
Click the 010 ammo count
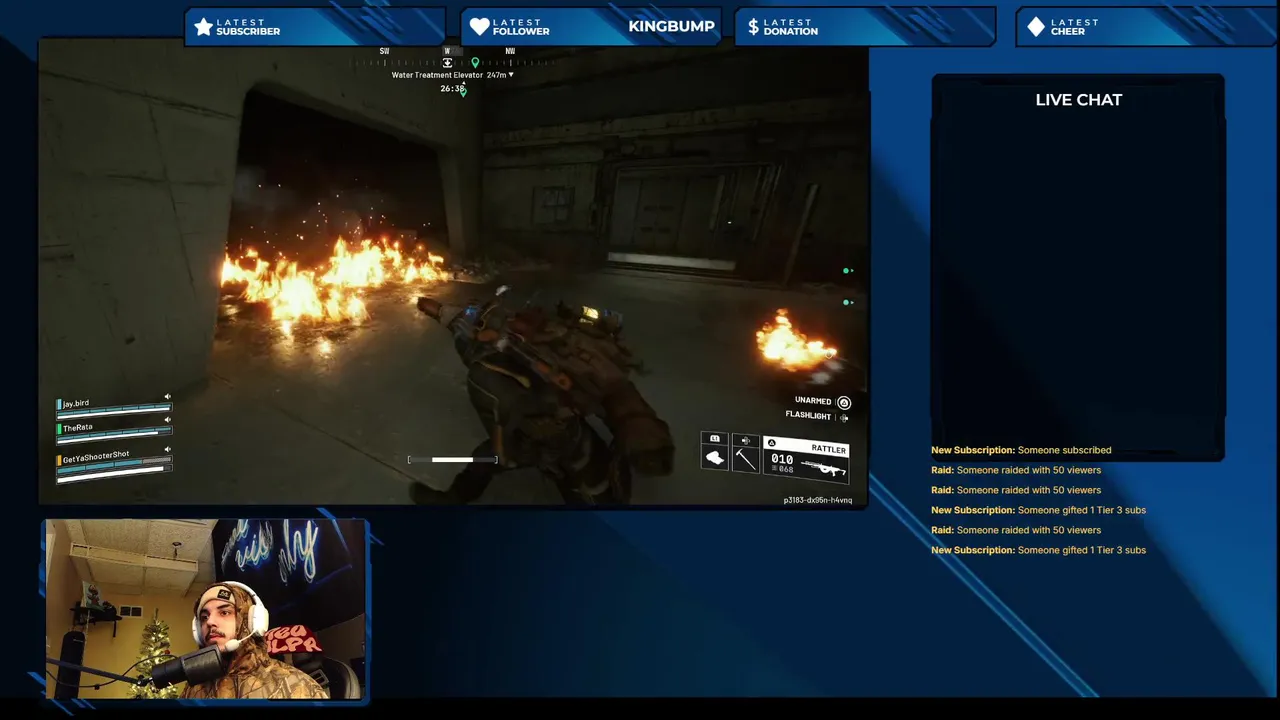pos(782,459)
